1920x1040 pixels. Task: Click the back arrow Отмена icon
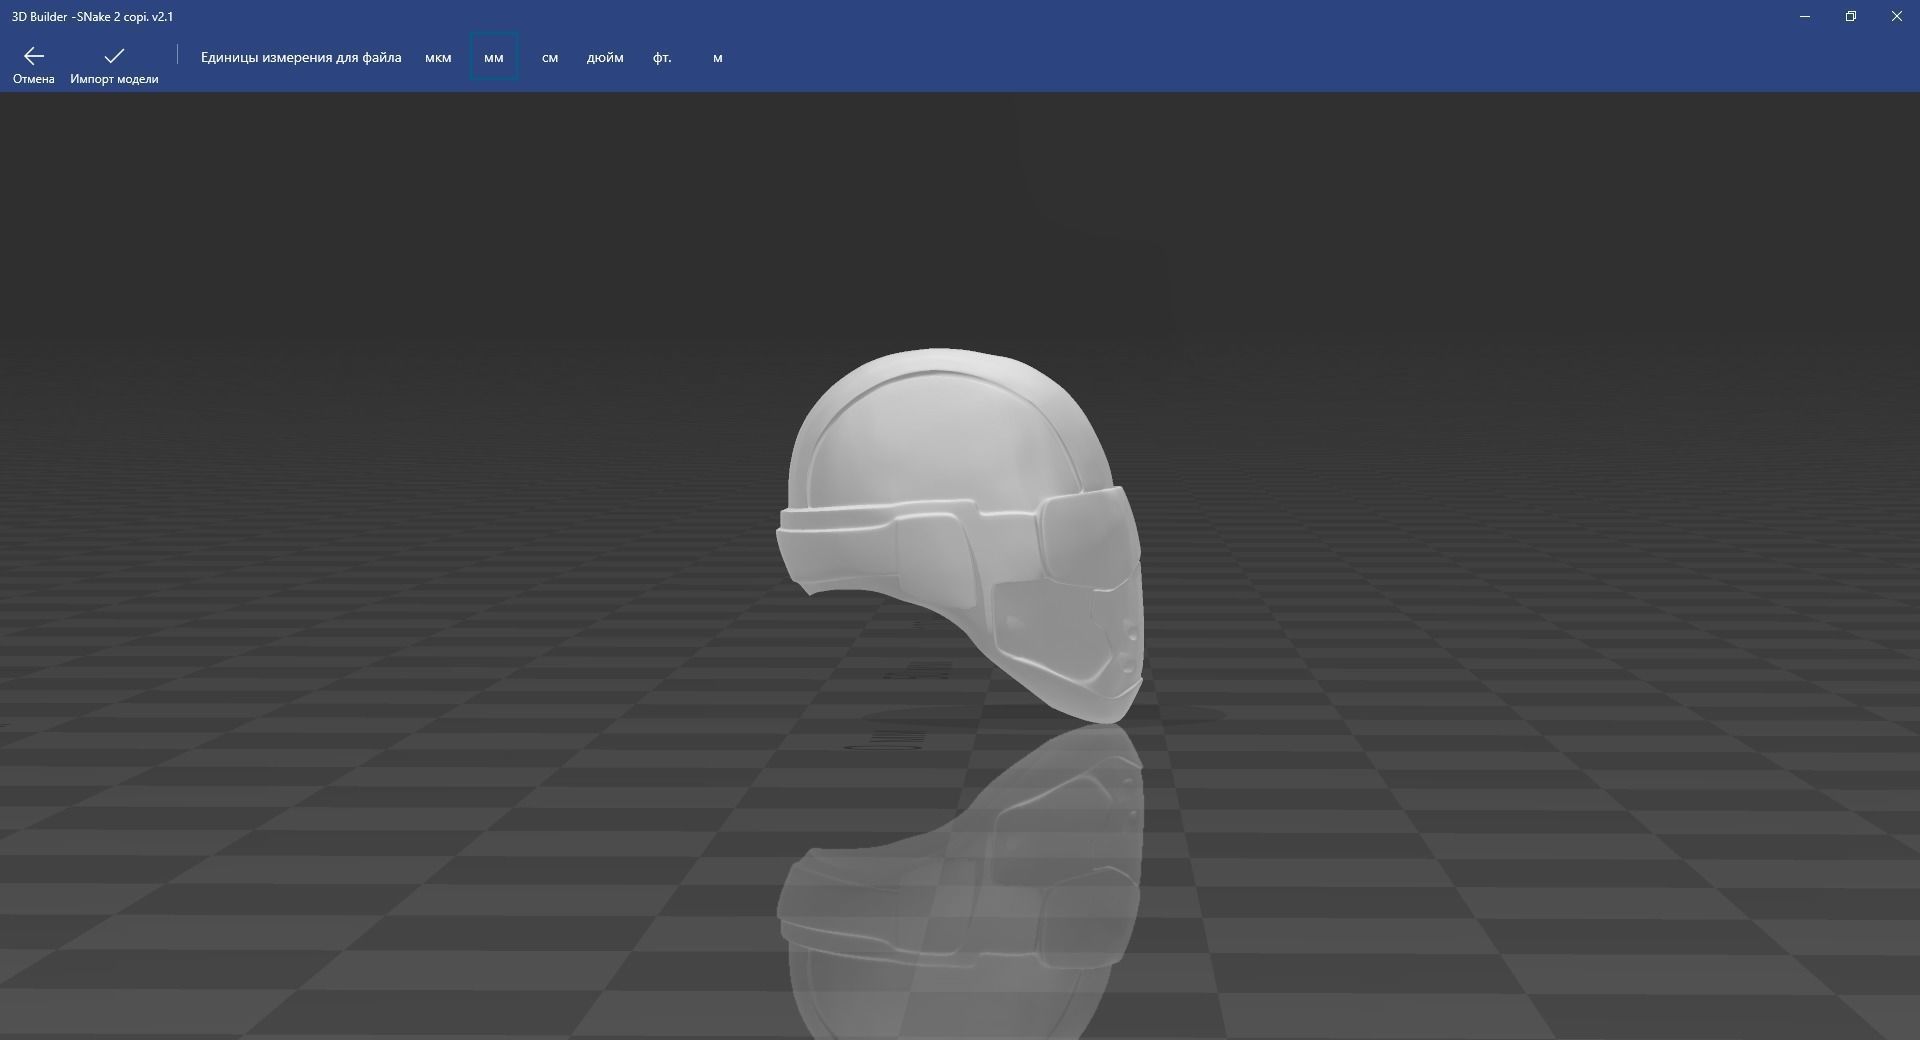[34, 56]
